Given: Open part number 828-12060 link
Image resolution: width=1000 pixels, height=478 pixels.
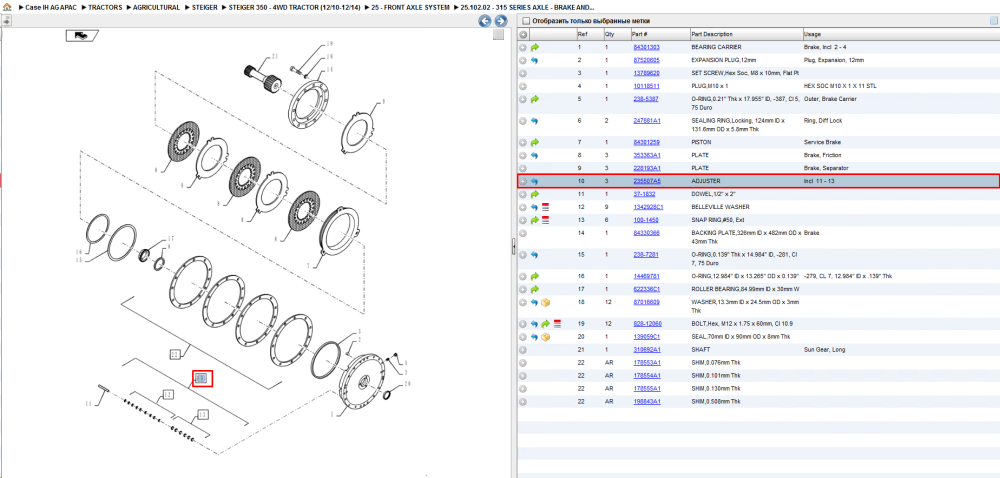Looking at the screenshot, I should (x=646, y=324).
